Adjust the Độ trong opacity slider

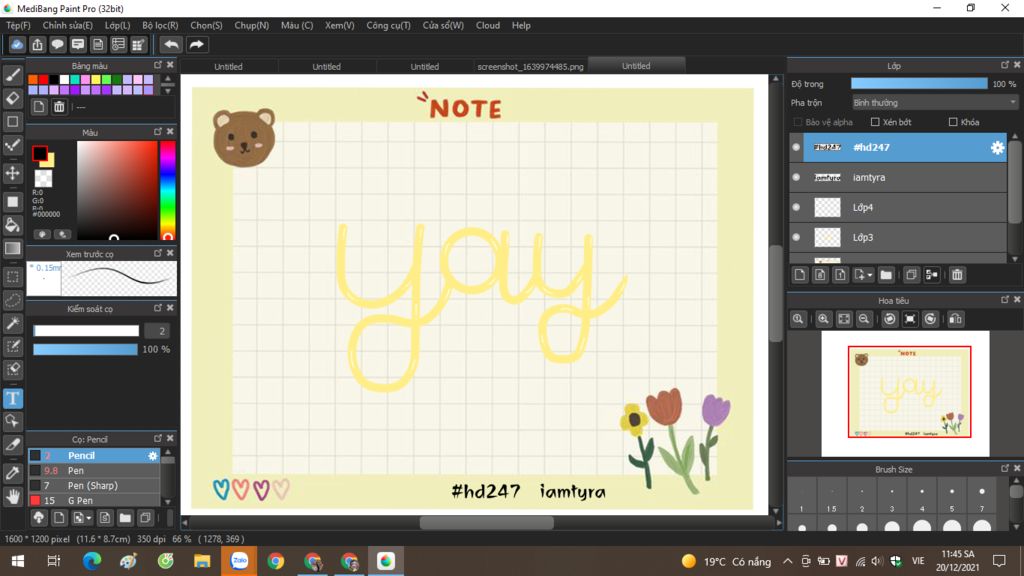[919, 84]
